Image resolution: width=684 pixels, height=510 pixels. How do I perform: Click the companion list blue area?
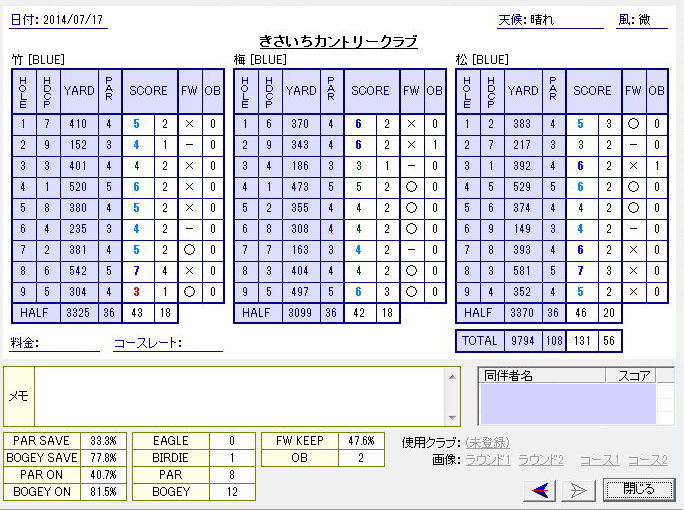(x=568, y=404)
